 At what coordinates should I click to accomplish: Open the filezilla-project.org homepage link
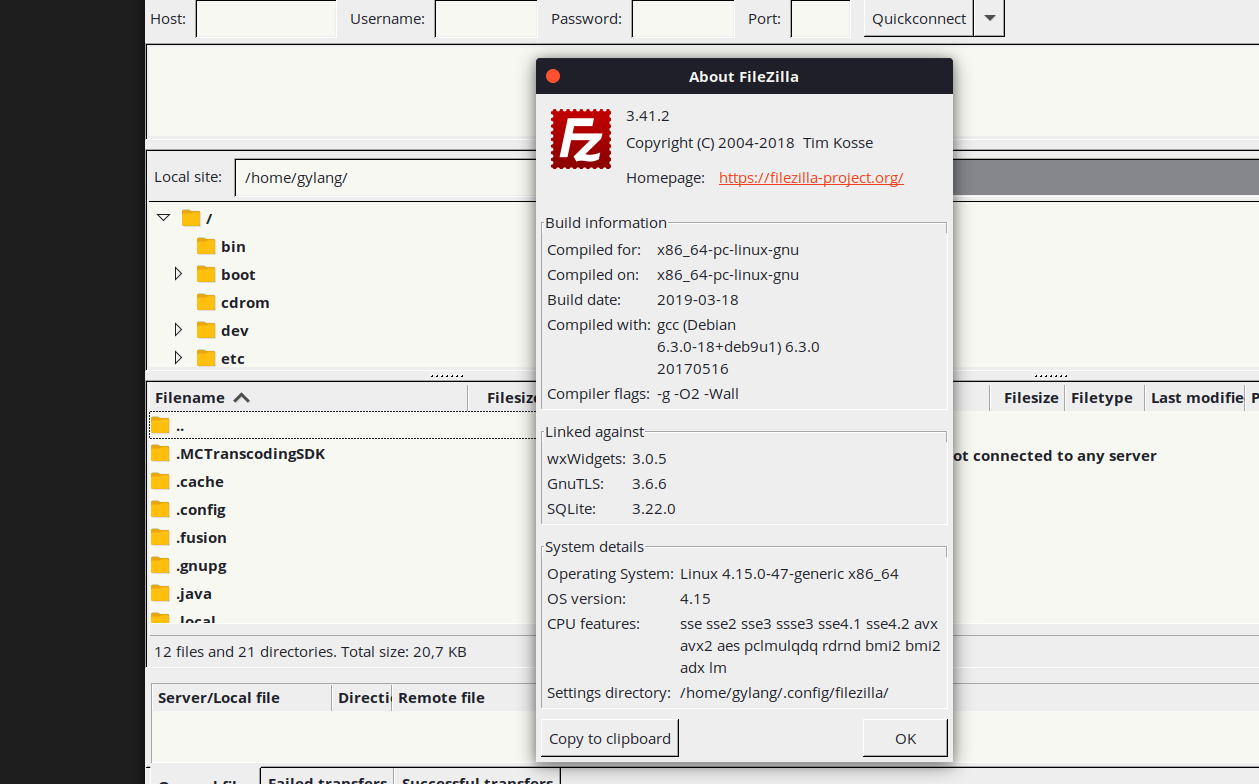(x=811, y=178)
